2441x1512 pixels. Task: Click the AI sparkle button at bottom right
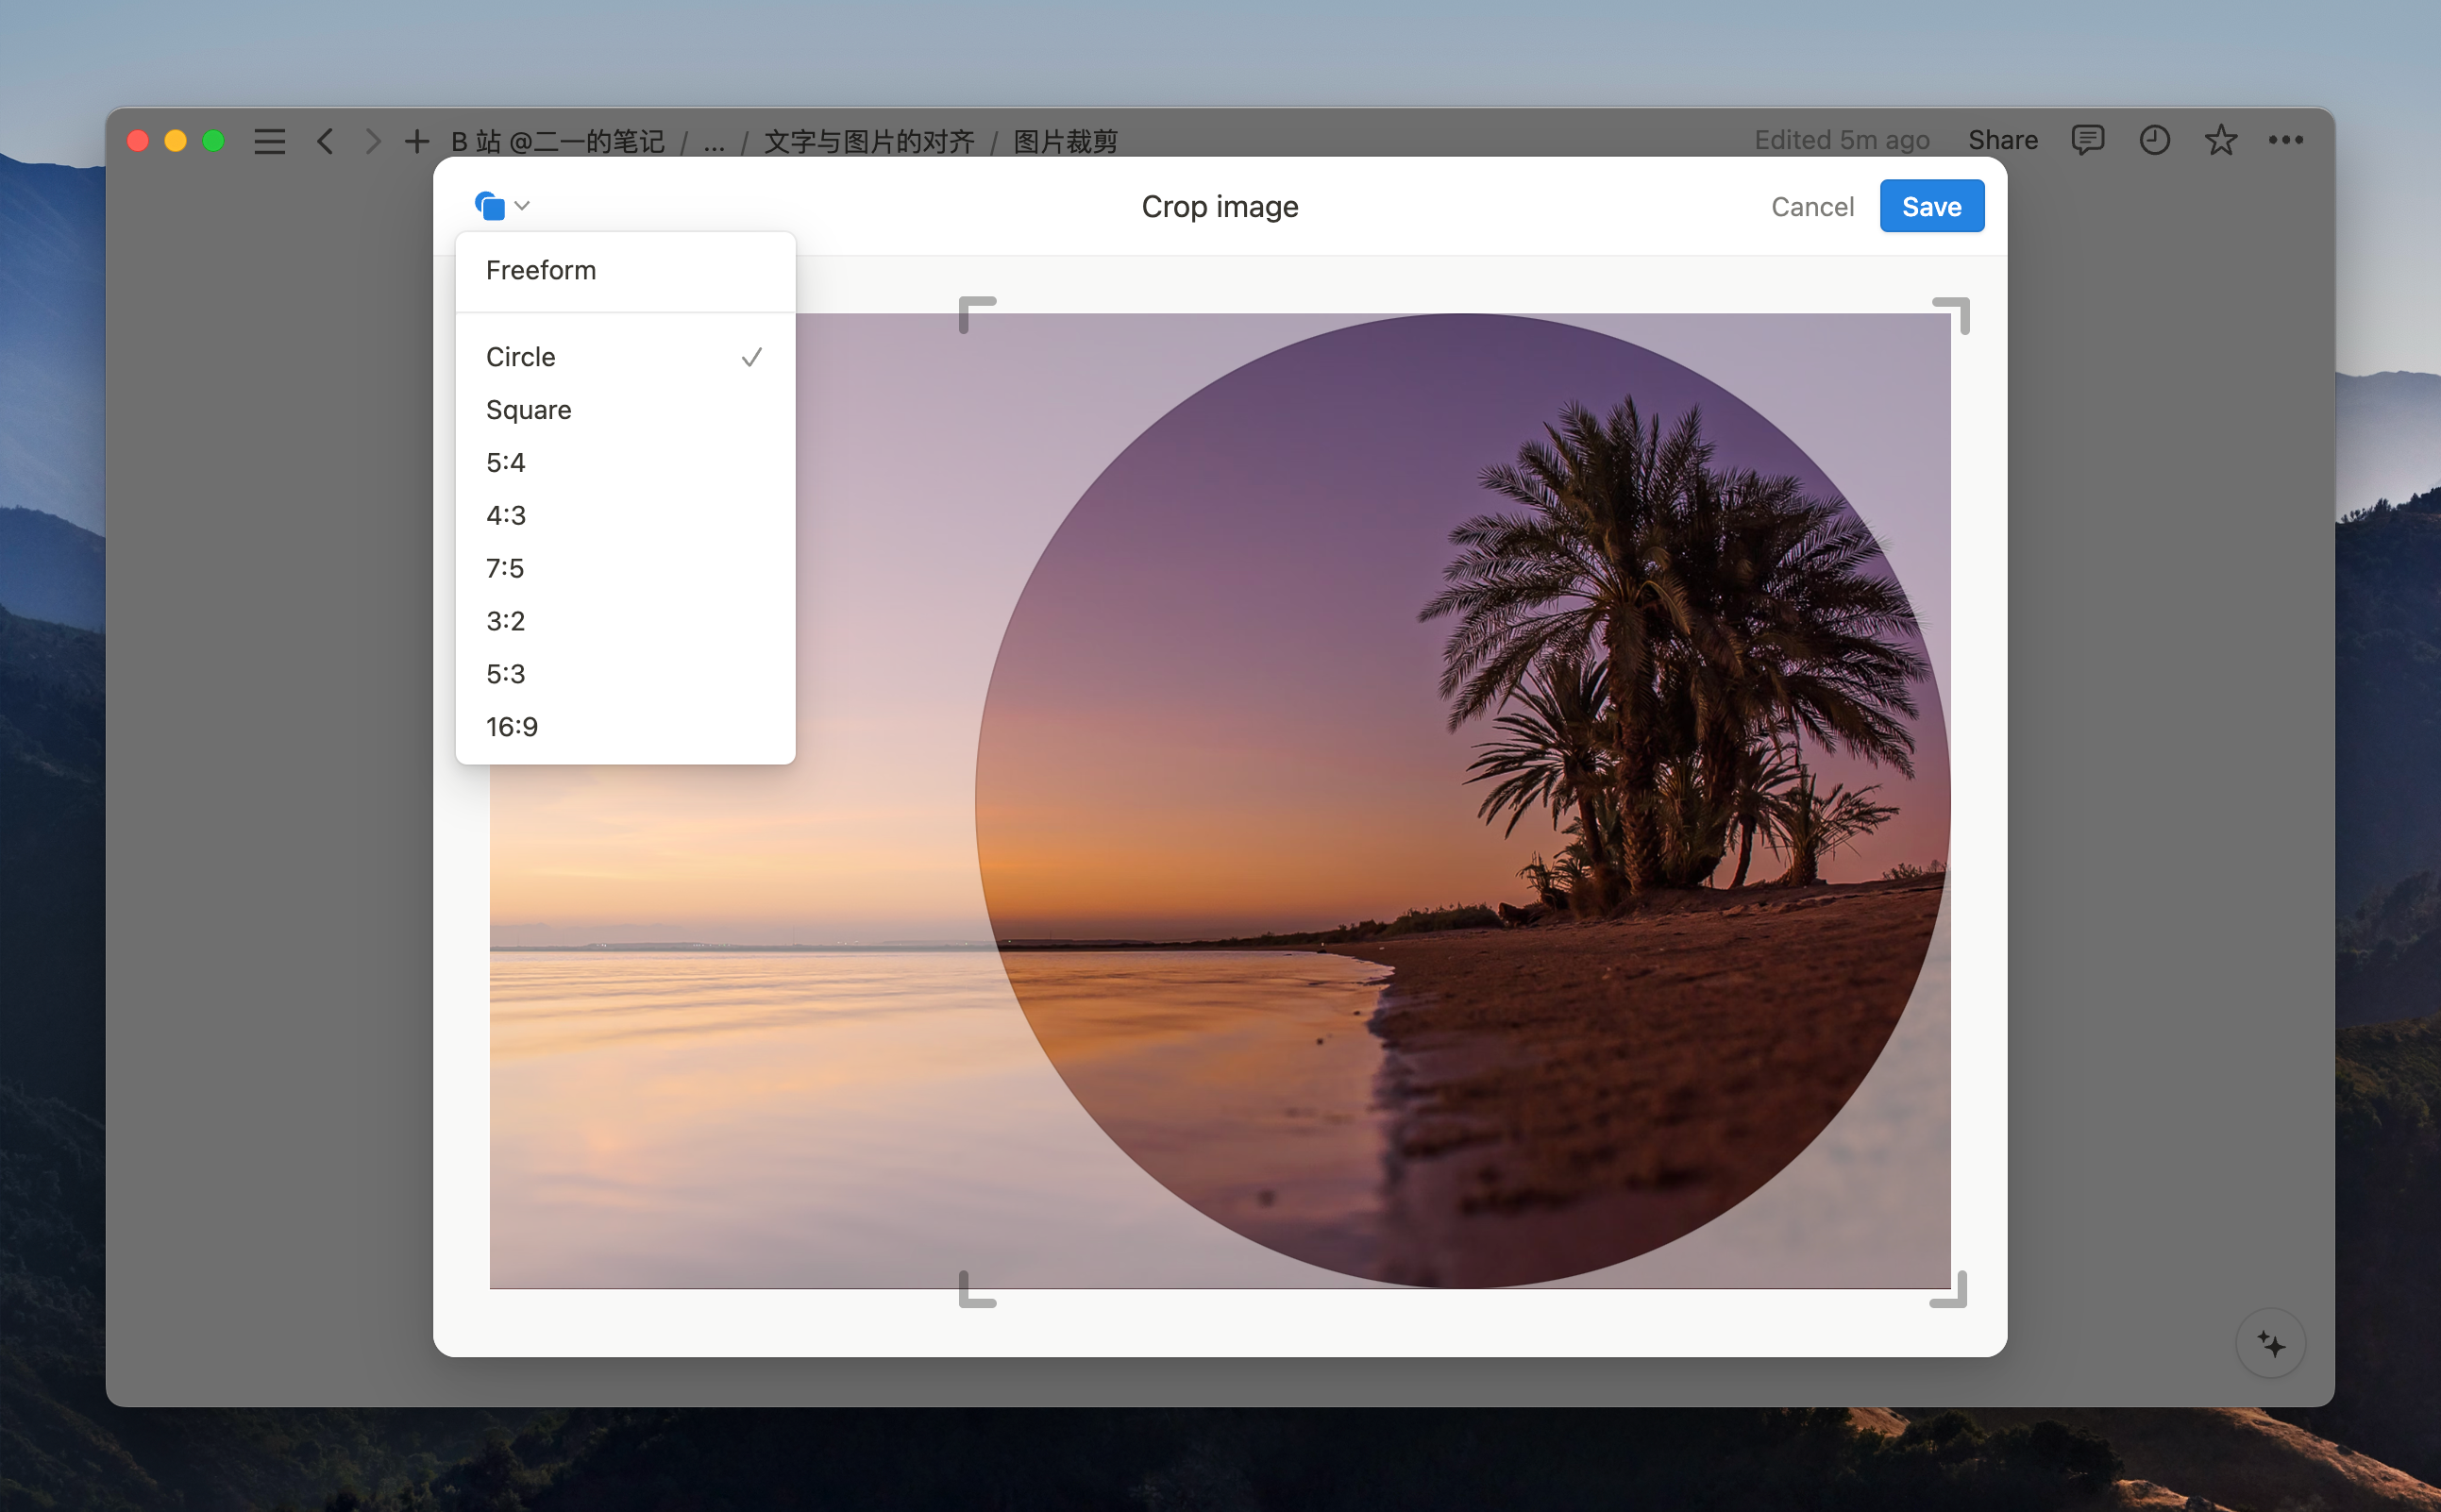[2270, 1344]
